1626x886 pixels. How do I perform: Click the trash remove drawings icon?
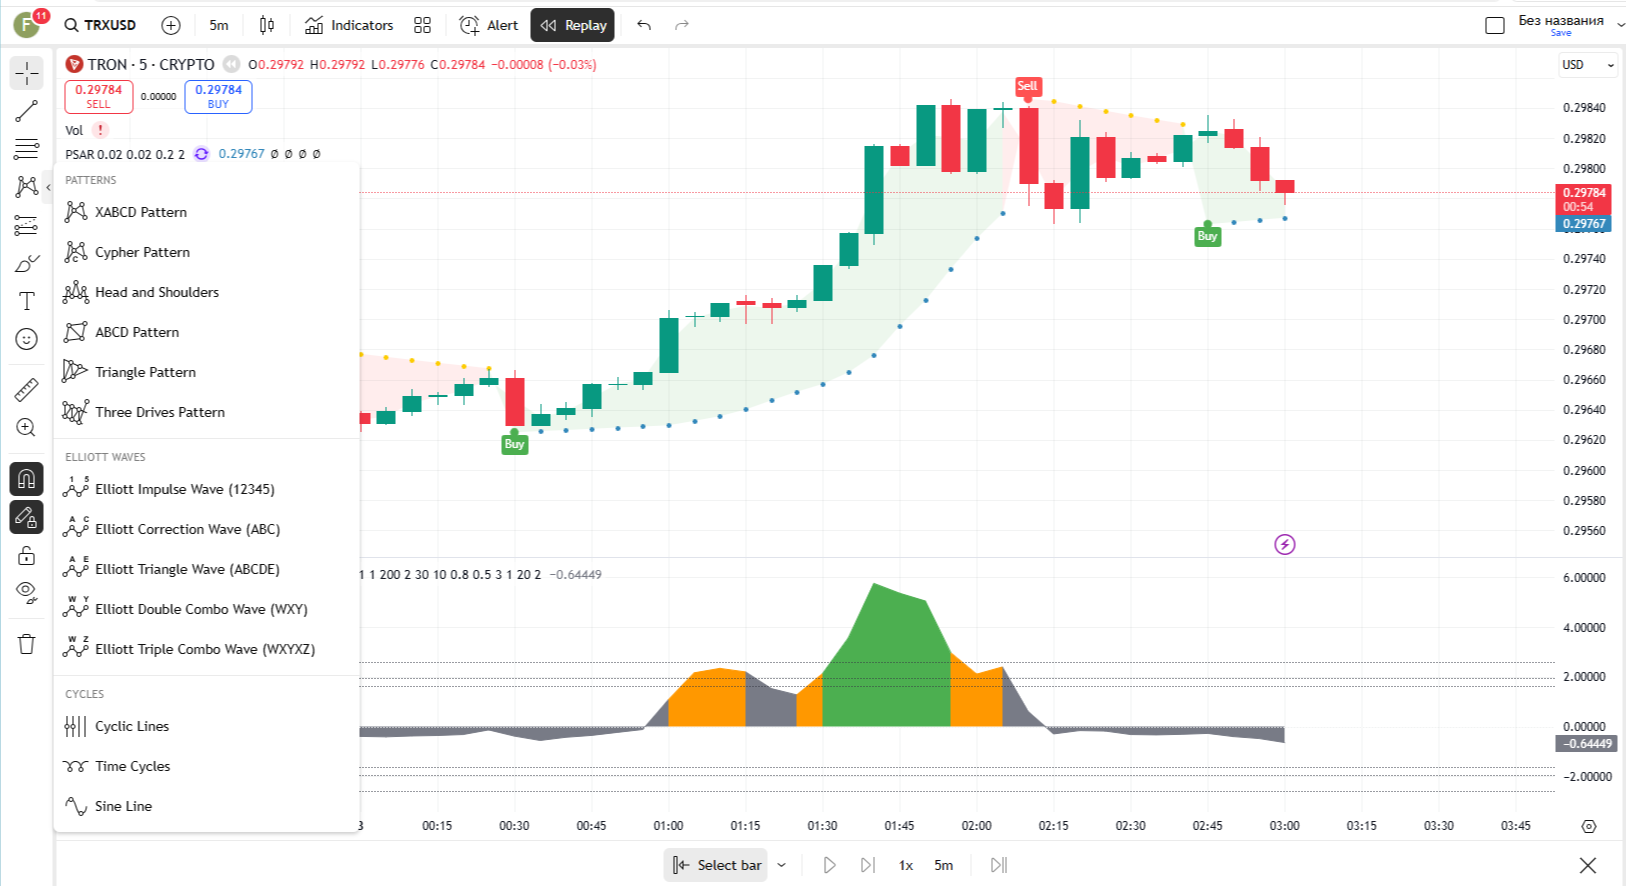coord(27,644)
